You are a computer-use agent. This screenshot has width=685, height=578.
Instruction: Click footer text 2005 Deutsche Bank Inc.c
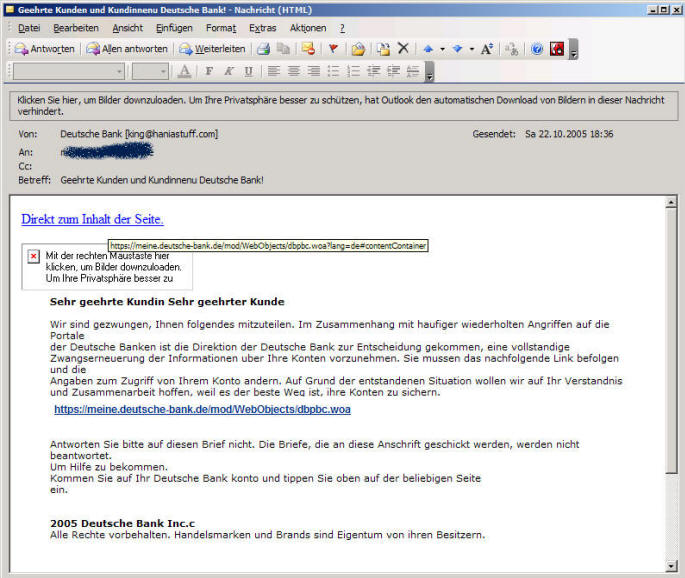(122, 523)
